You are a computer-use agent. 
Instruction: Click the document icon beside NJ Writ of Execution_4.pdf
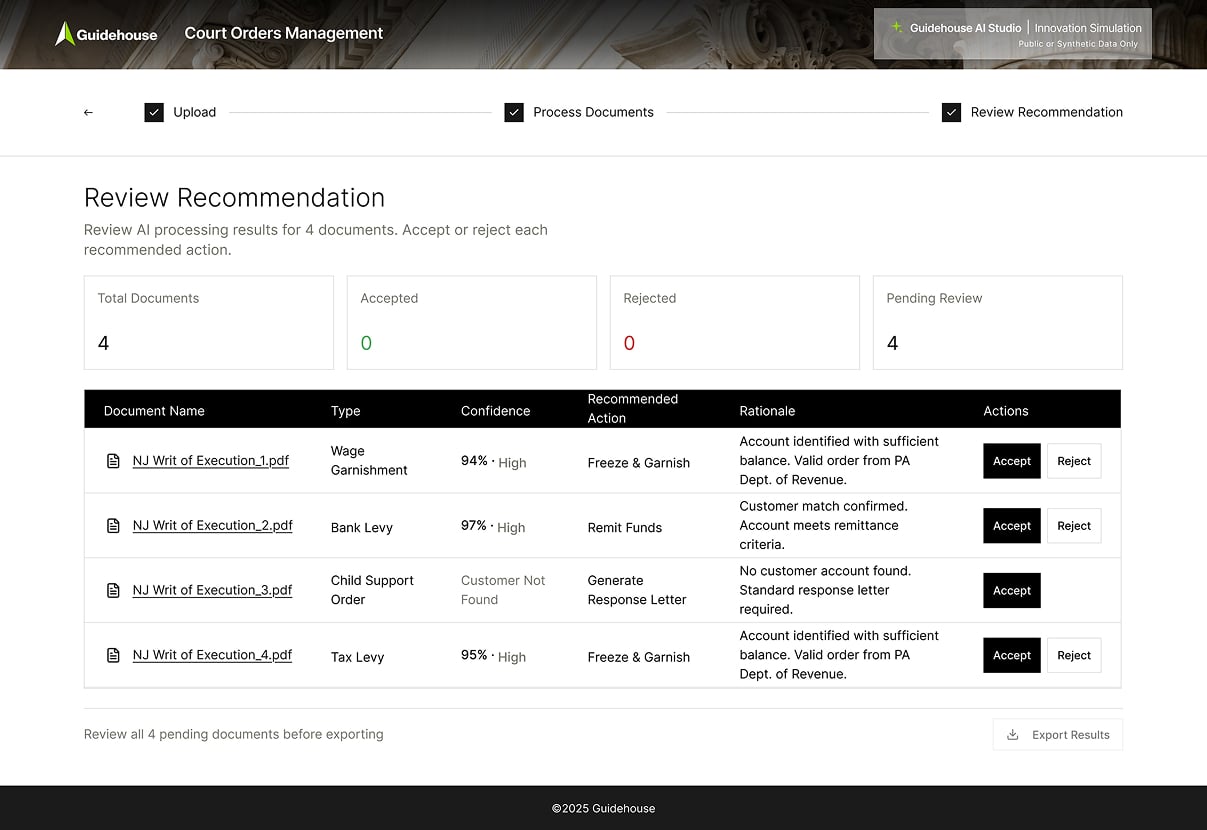112,655
